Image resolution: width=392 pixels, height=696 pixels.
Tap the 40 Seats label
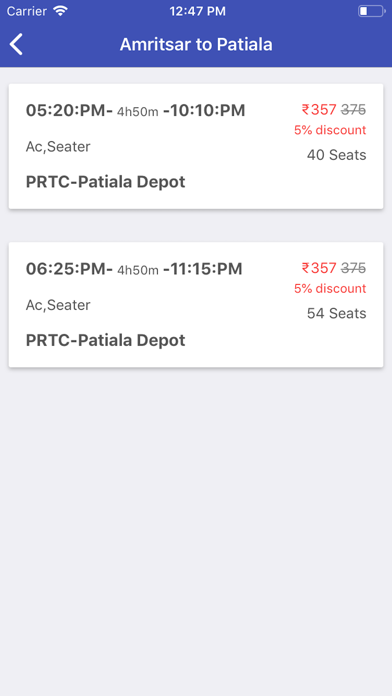pyautogui.click(x=337, y=155)
